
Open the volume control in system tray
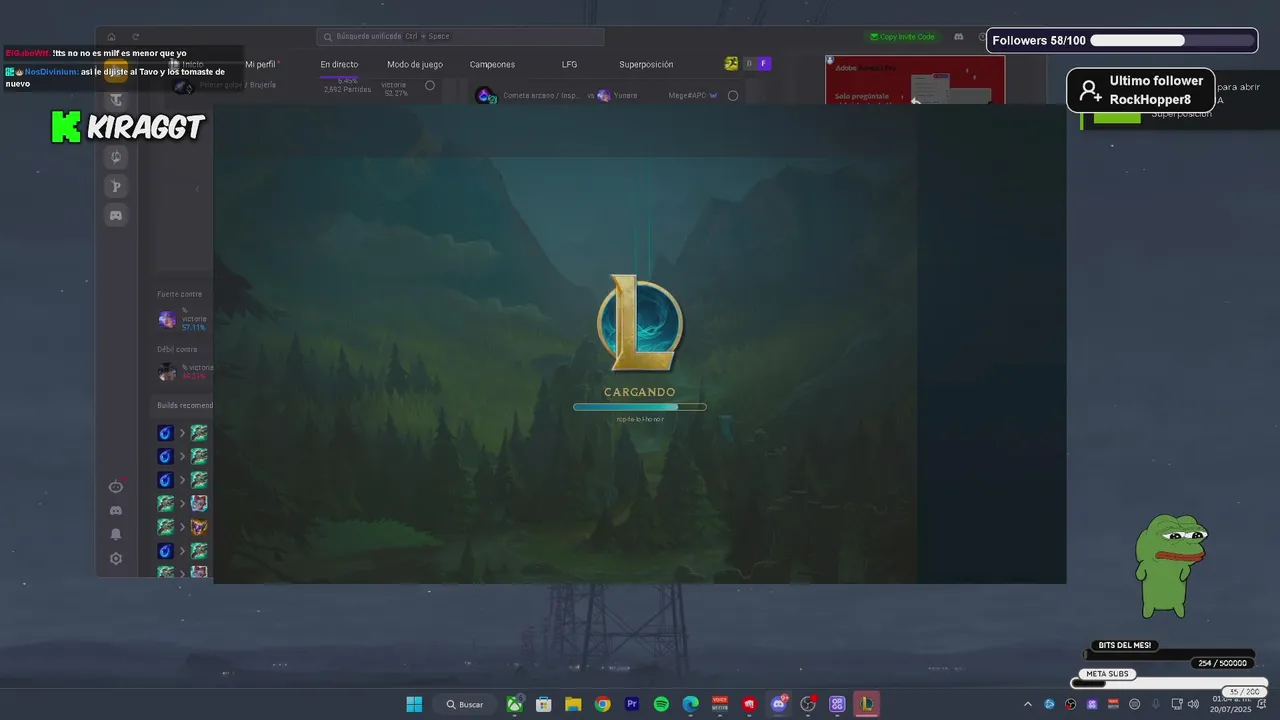pyautogui.click(x=1193, y=704)
